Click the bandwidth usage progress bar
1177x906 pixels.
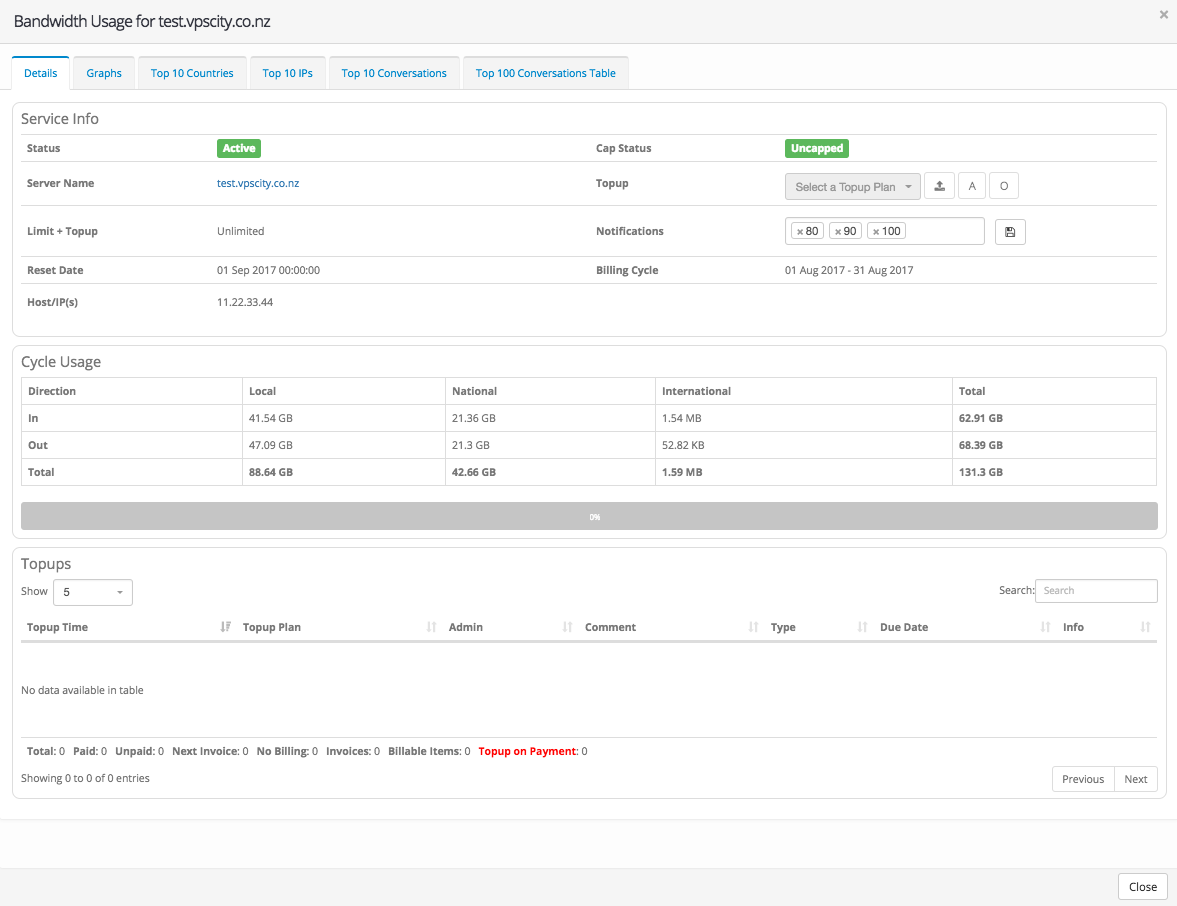[589, 516]
